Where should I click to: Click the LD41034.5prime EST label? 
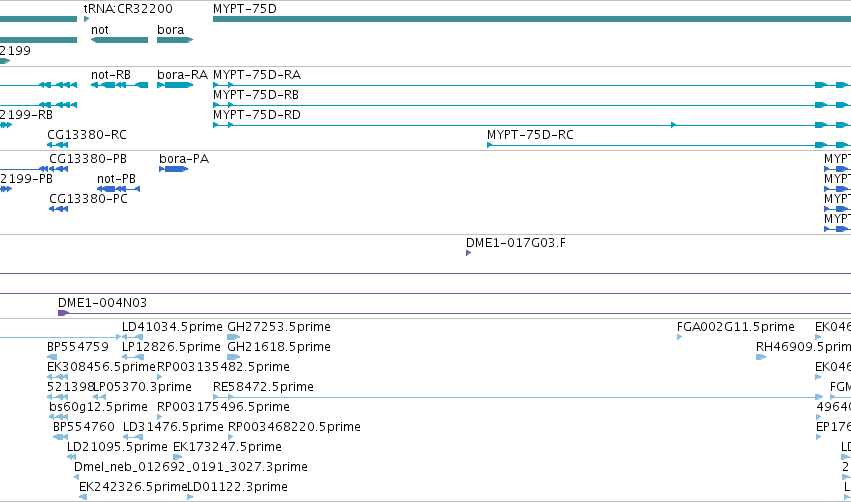[172, 327]
